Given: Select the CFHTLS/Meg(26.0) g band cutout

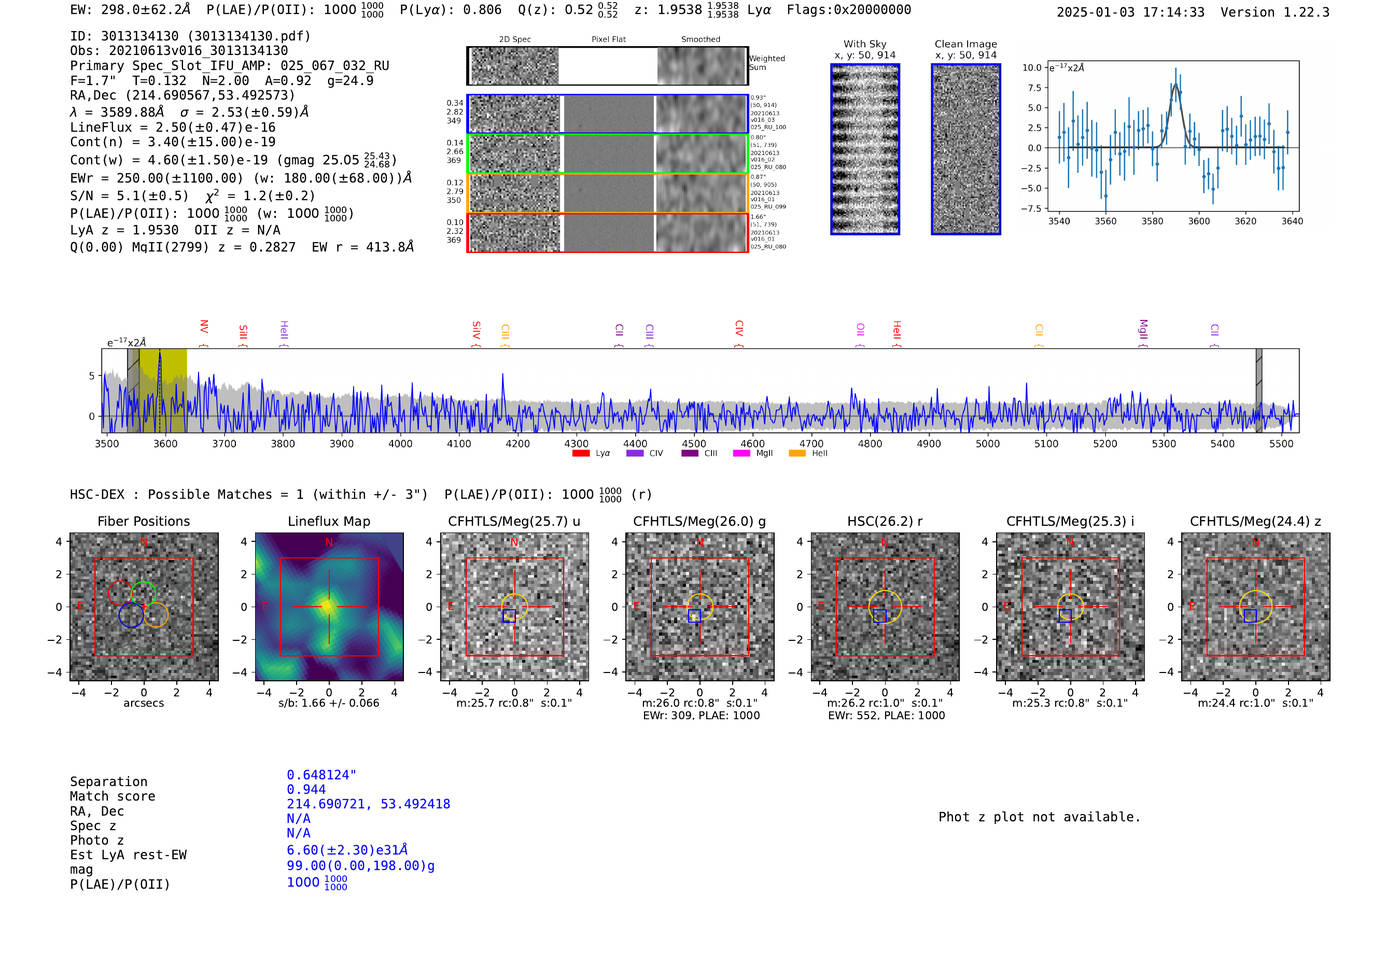Looking at the screenshot, I should 700,607.
